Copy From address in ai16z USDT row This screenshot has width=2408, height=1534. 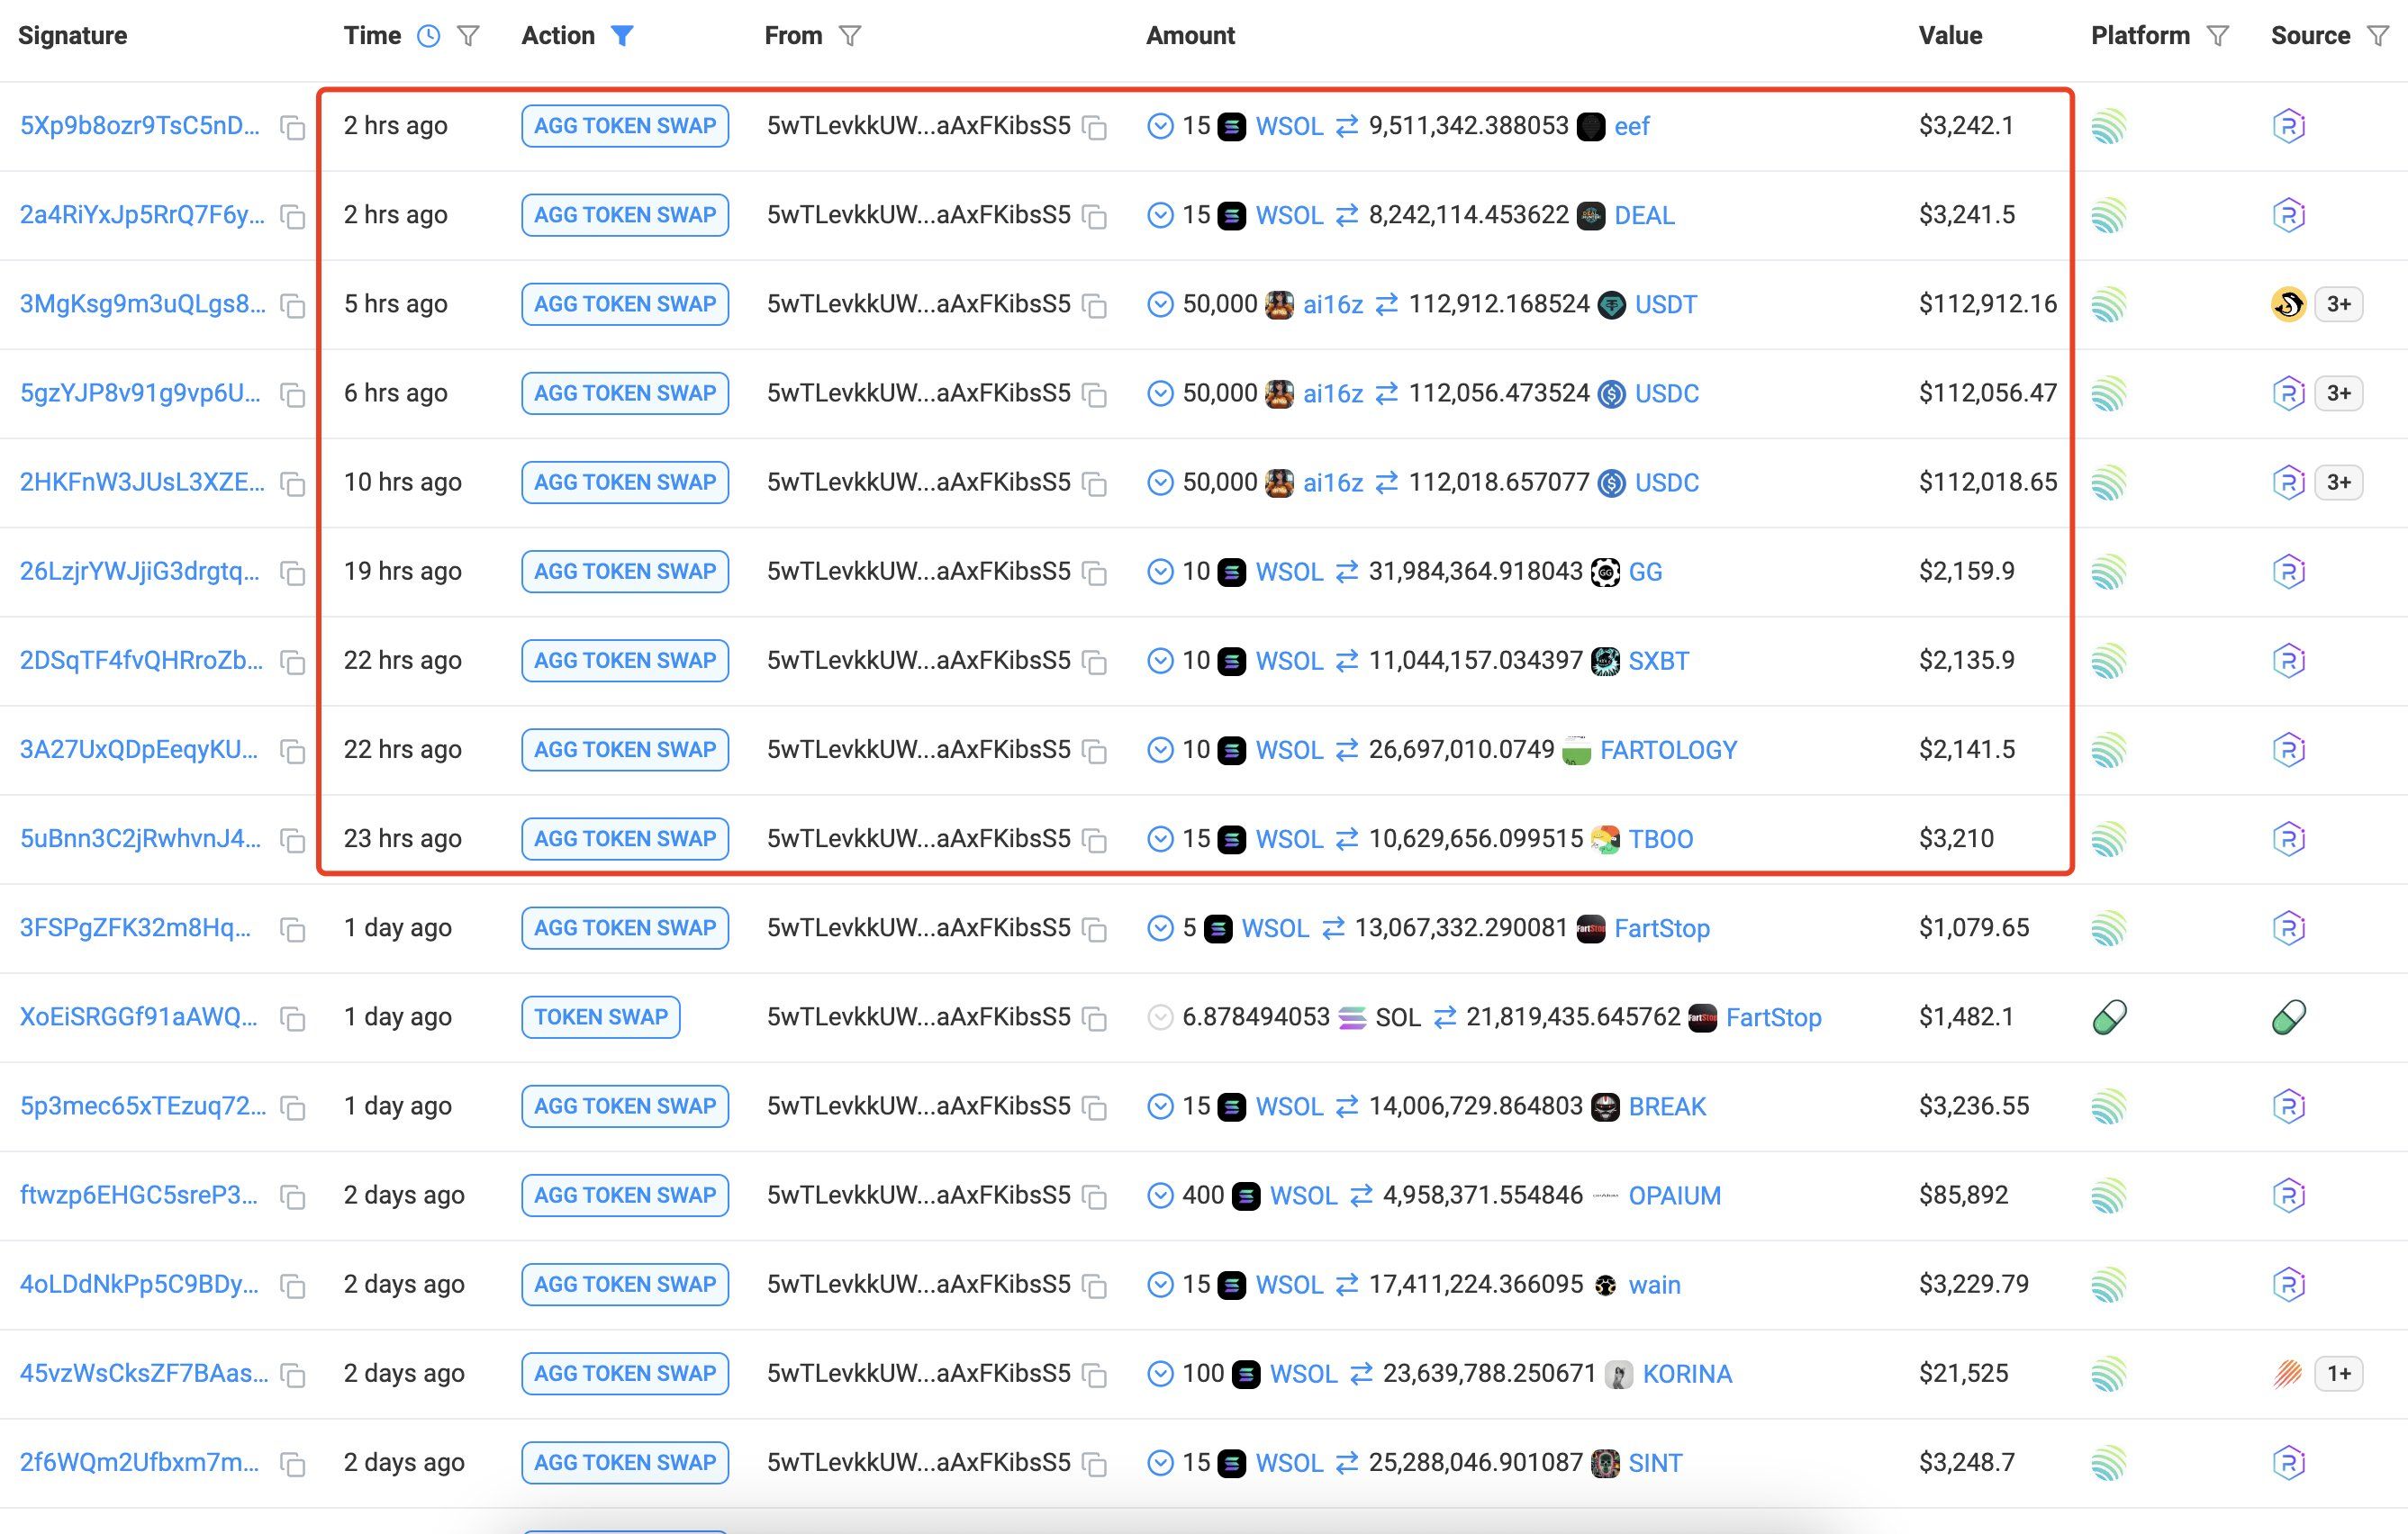click(x=1095, y=306)
